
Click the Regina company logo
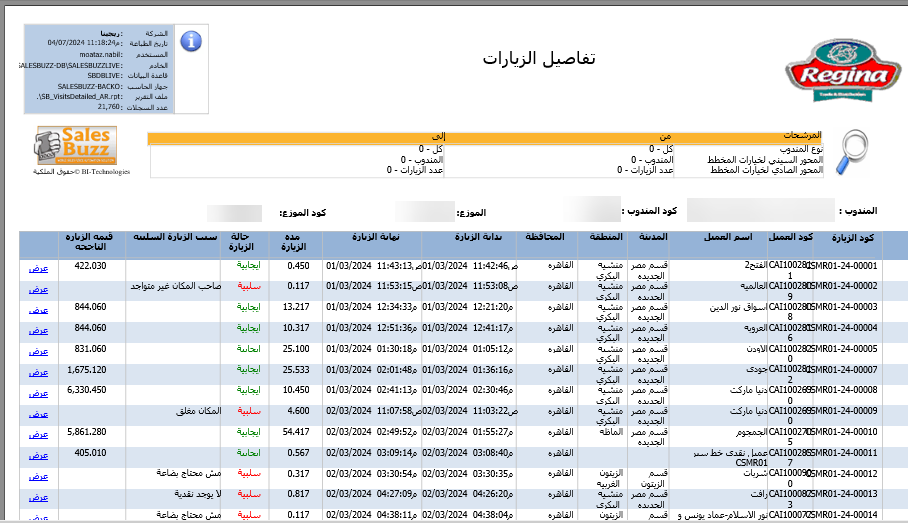tap(836, 71)
